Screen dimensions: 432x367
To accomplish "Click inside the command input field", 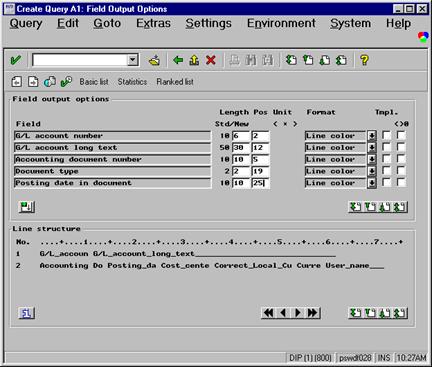I will coord(80,60).
